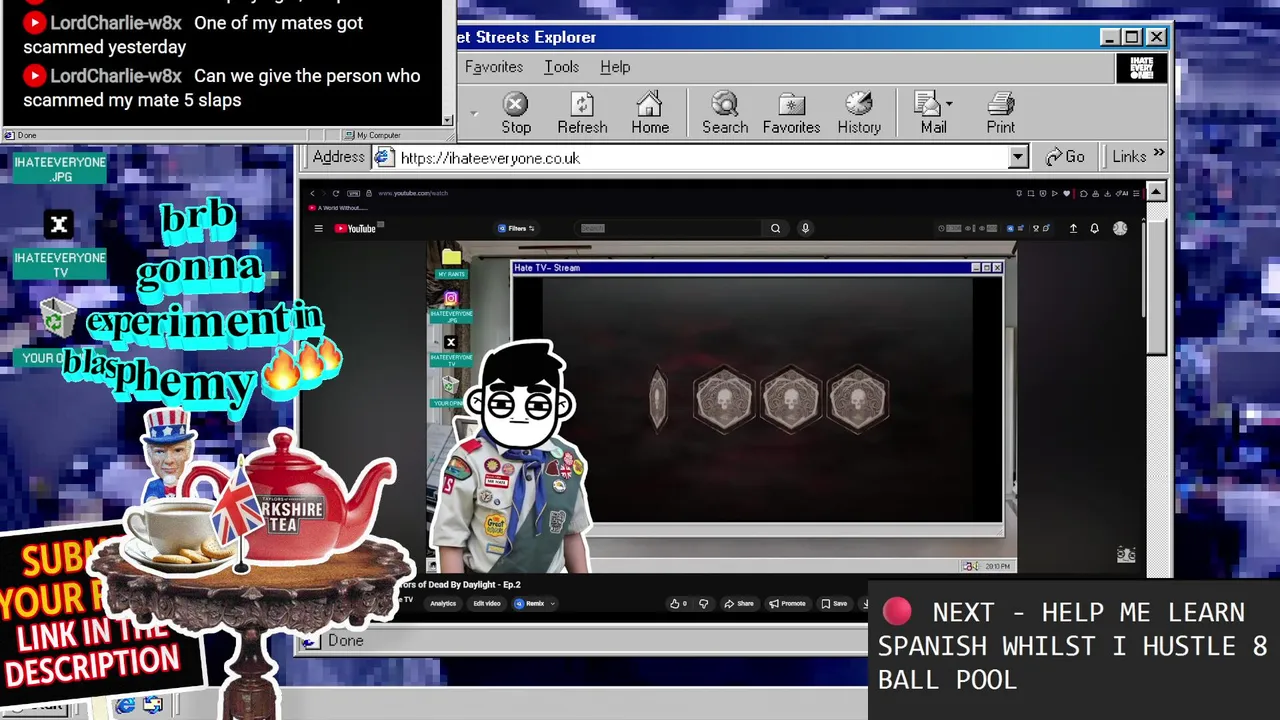Click the Print toolbar button
The height and width of the screenshot is (720, 1280).
1001,112
